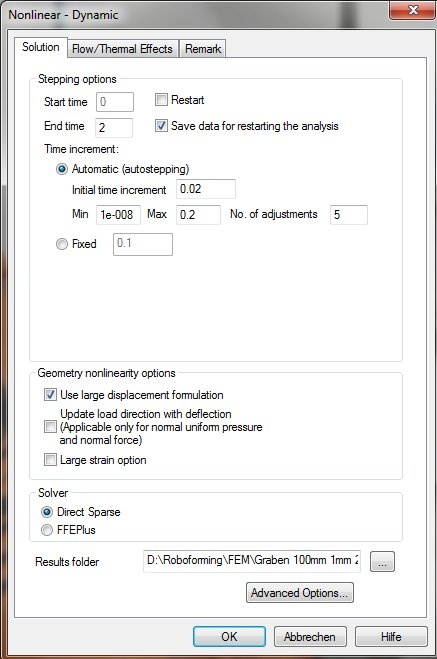The image size is (437, 659).
Task: Click the Max time increment field
Action: coord(198,215)
